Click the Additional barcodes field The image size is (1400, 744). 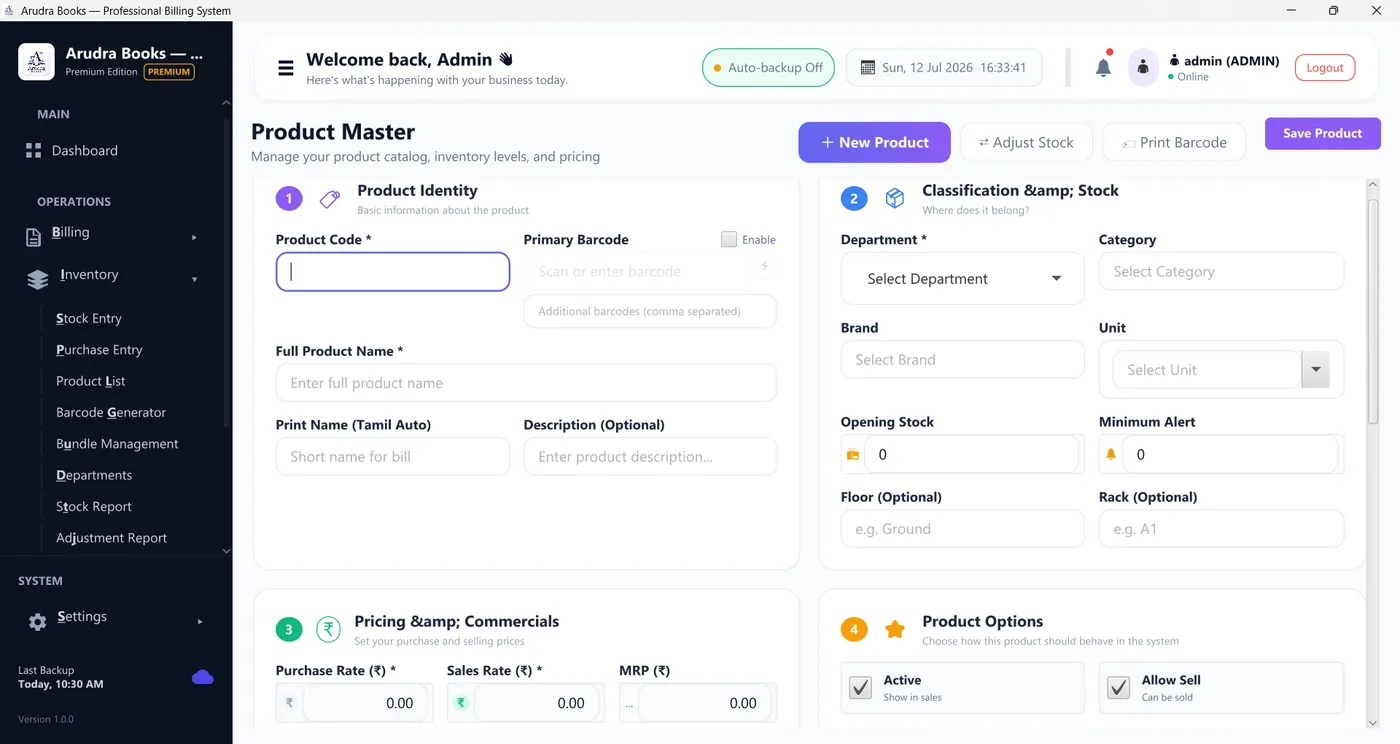tap(650, 311)
